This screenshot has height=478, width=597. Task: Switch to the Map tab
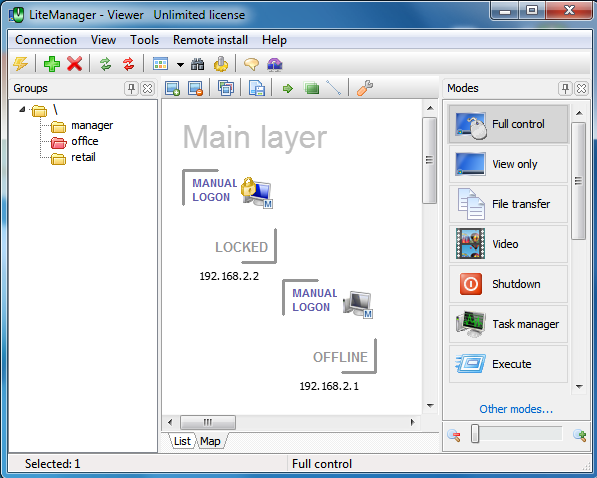coord(211,441)
